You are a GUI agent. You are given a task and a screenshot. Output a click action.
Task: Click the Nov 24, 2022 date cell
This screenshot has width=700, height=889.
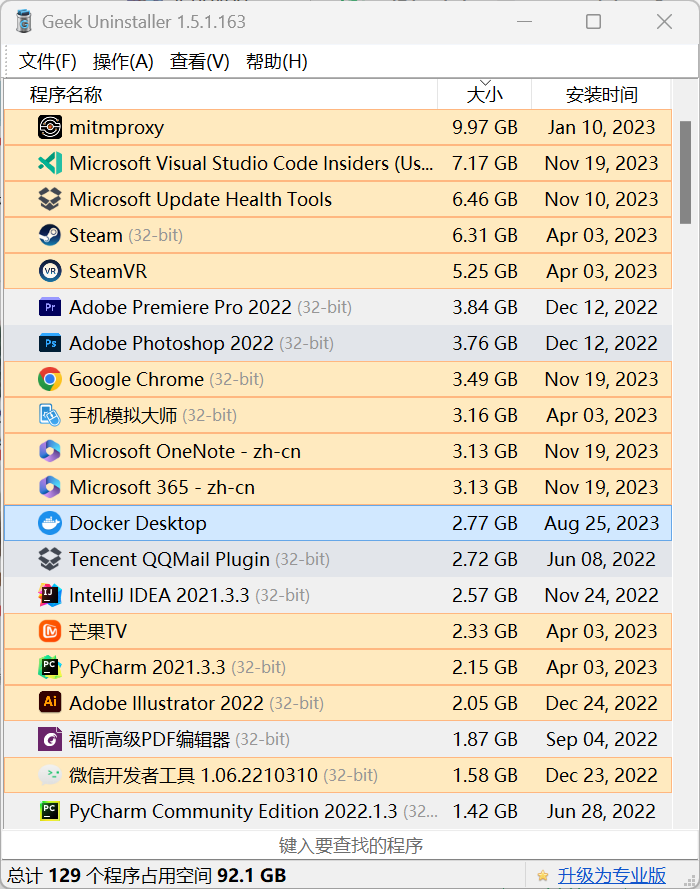coord(601,595)
